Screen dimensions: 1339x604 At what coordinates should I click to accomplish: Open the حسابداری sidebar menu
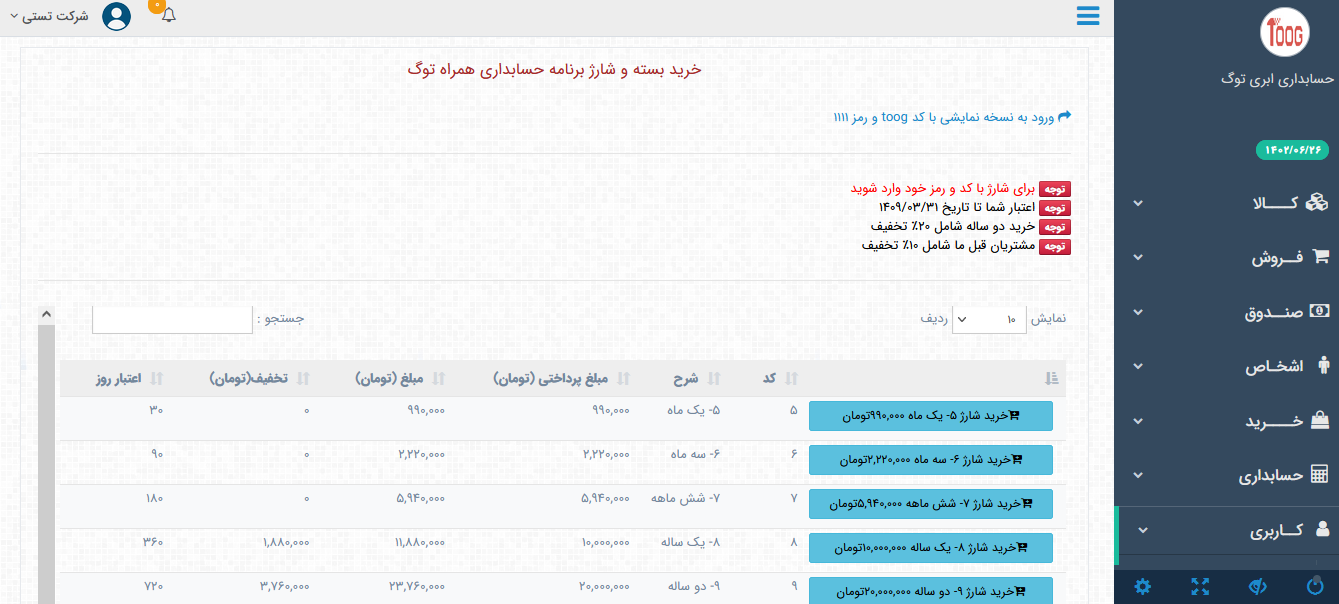point(1227,475)
